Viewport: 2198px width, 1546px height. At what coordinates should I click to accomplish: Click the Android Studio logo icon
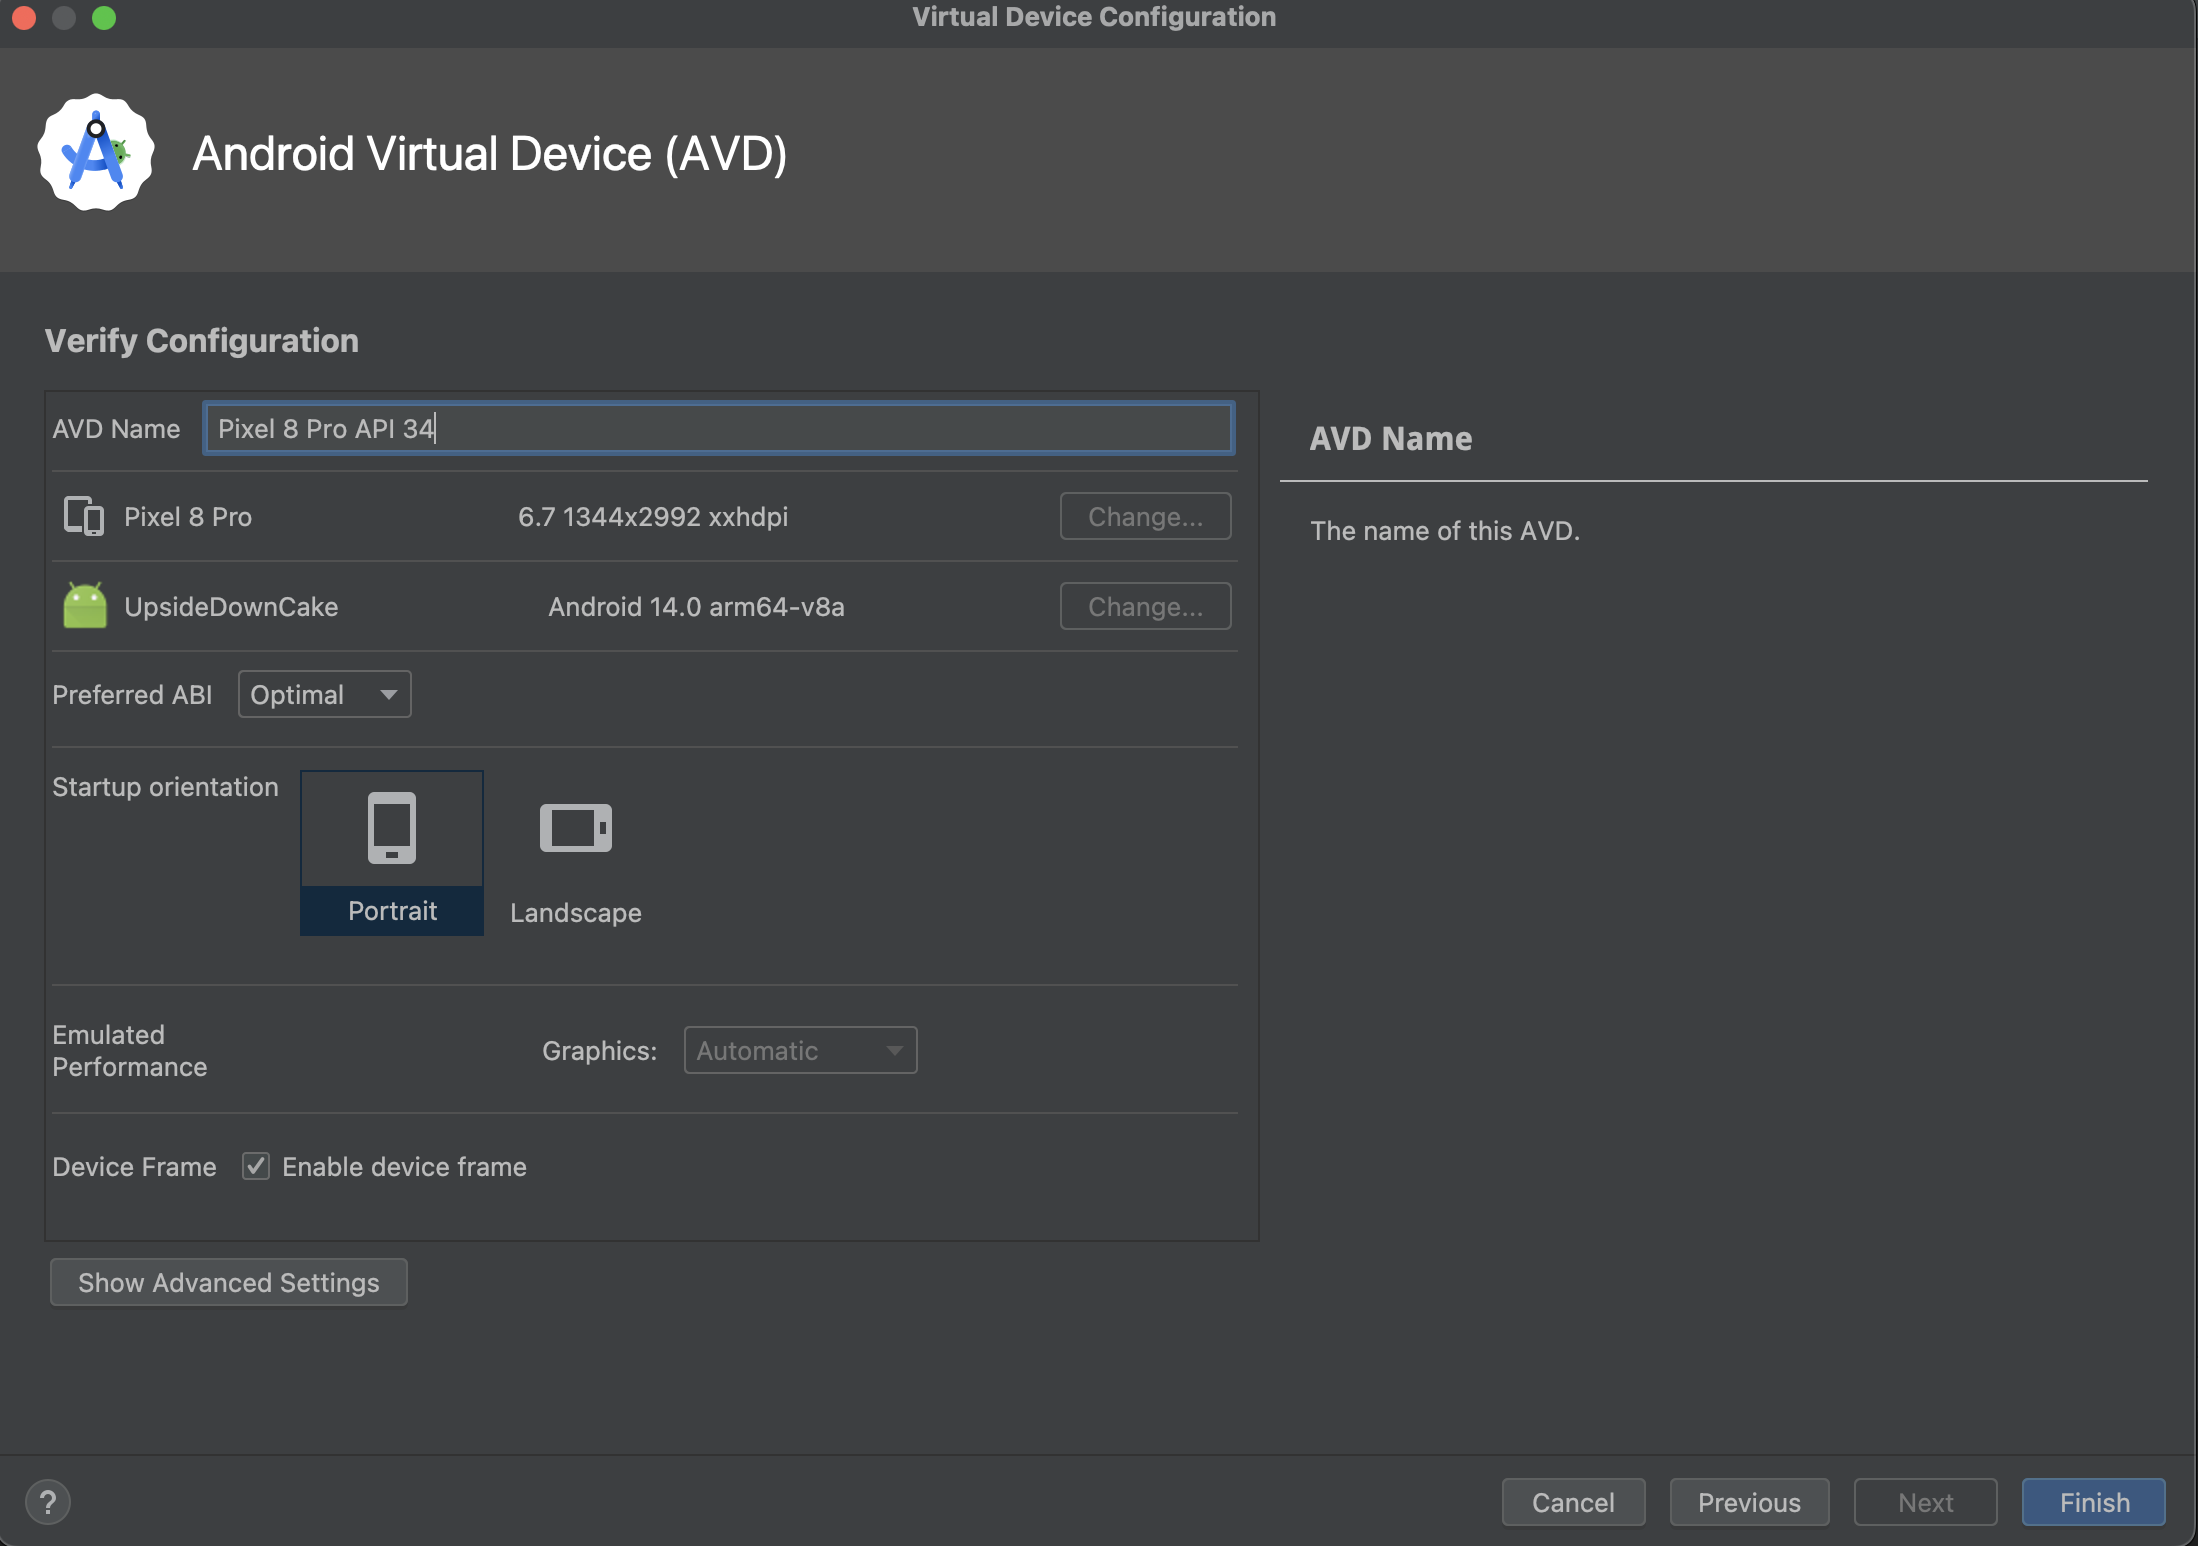[x=96, y=153]
